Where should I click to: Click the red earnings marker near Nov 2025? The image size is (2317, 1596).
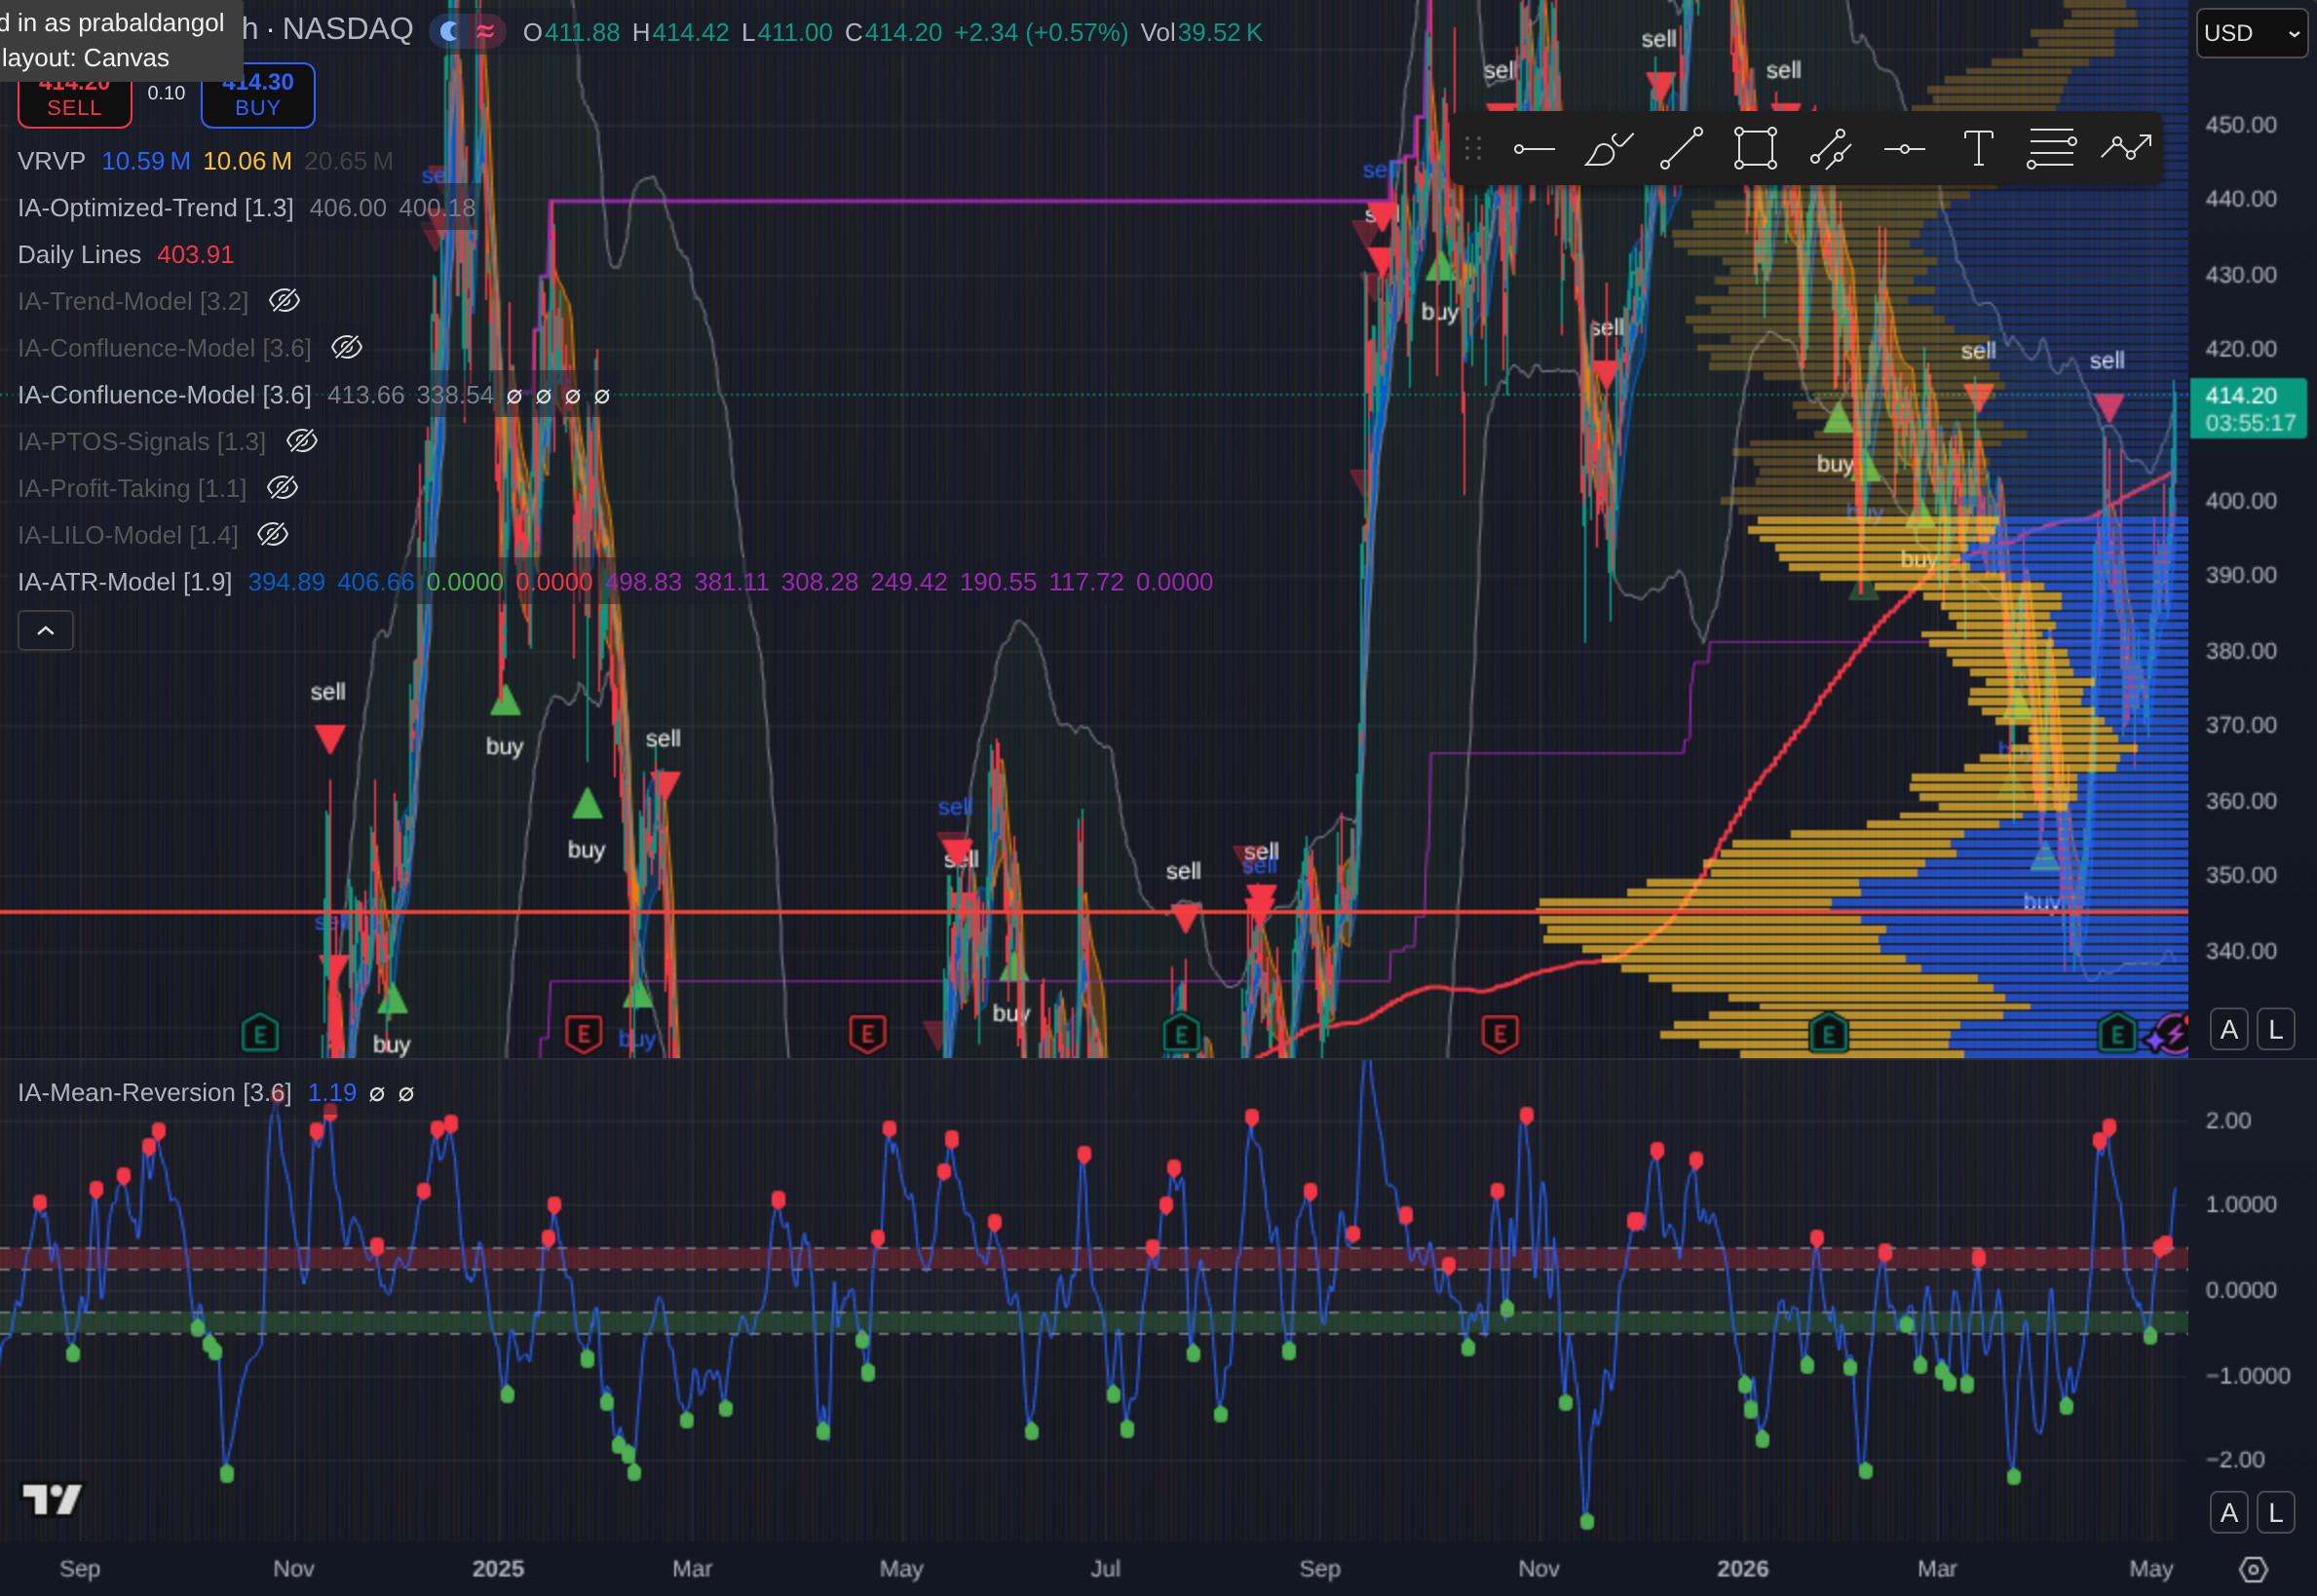(x=1499, y=1034)
